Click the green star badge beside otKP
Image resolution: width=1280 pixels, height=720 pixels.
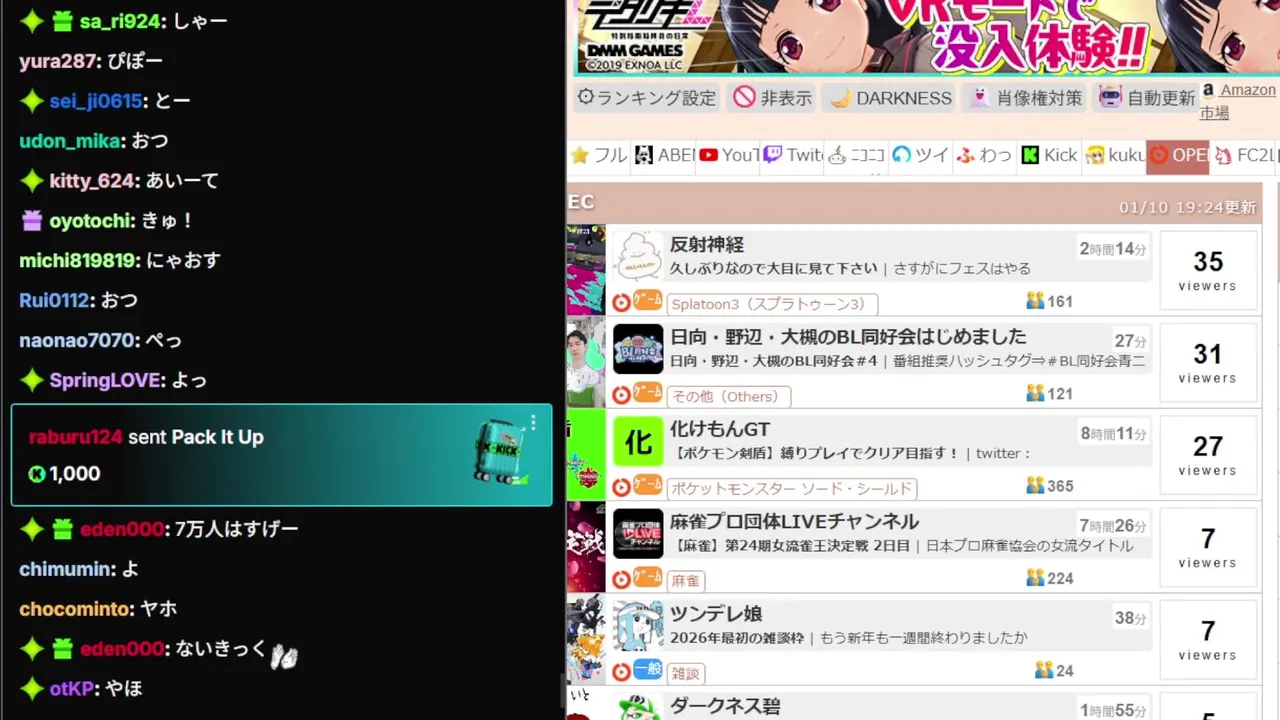[x=32, y=689]
